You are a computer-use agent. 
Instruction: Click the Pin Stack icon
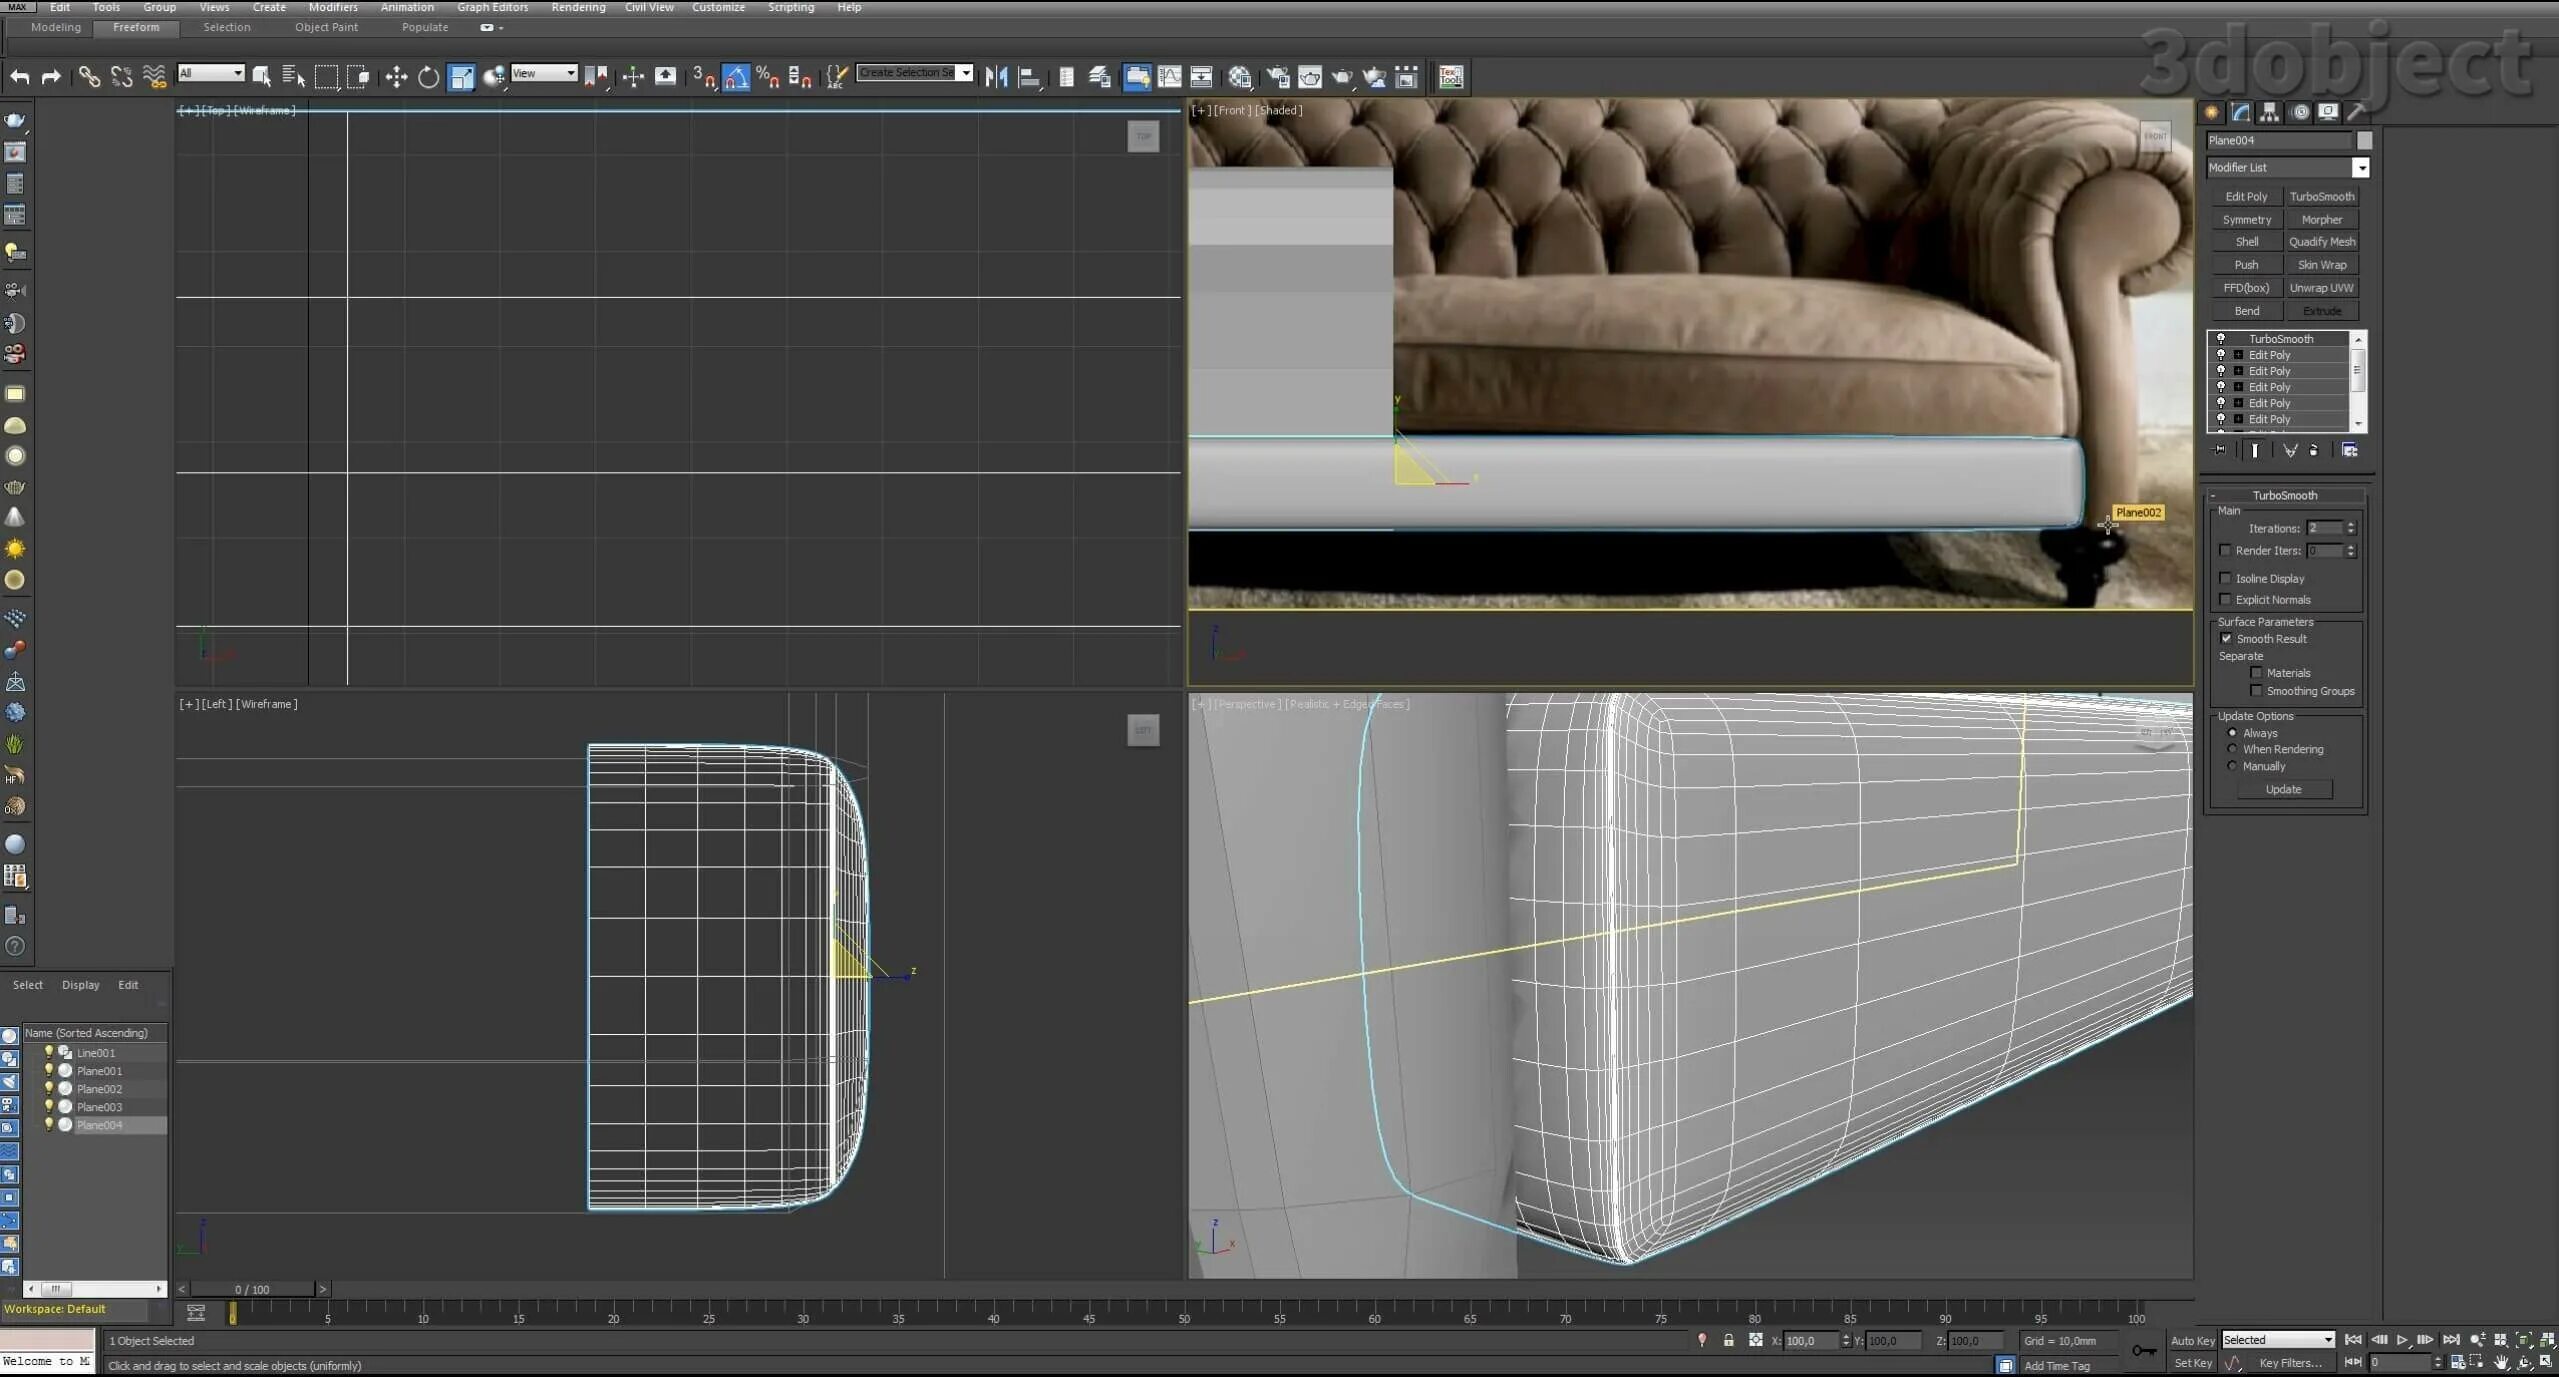[x=2221, y=451]
